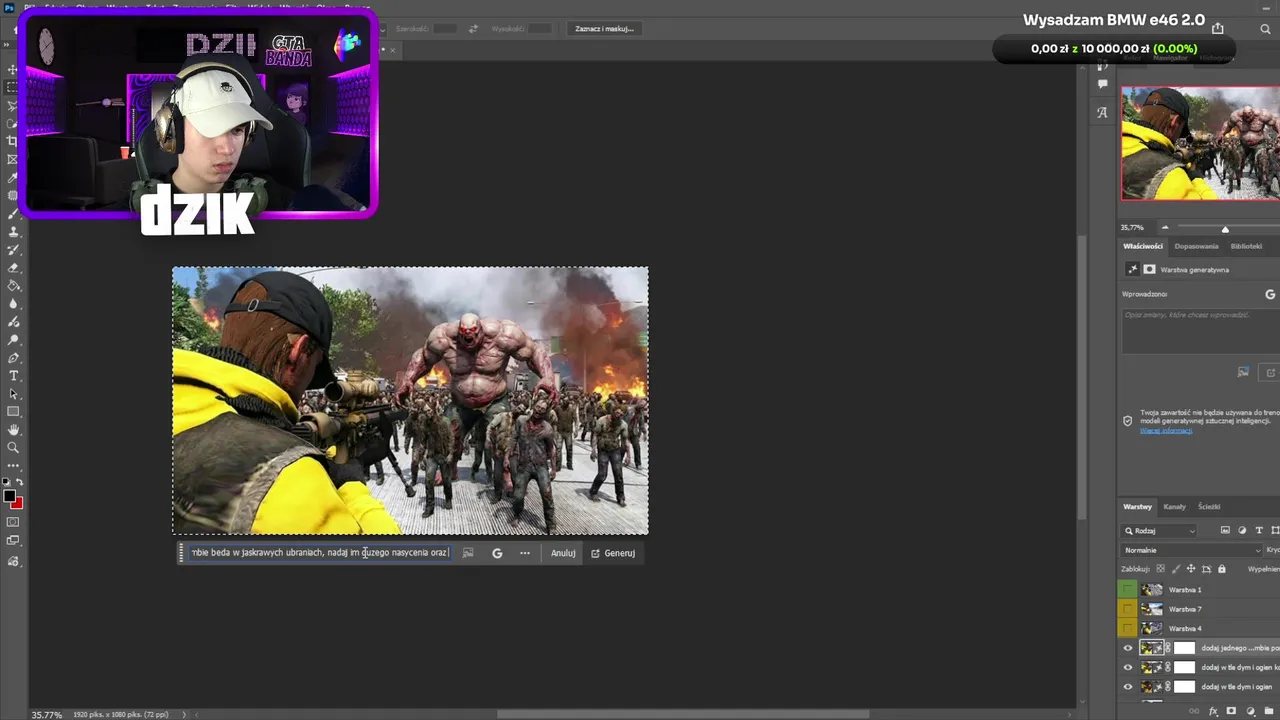Hide 'dodaj w tle dym i ogien ko' layer

tap(1128, 667)
